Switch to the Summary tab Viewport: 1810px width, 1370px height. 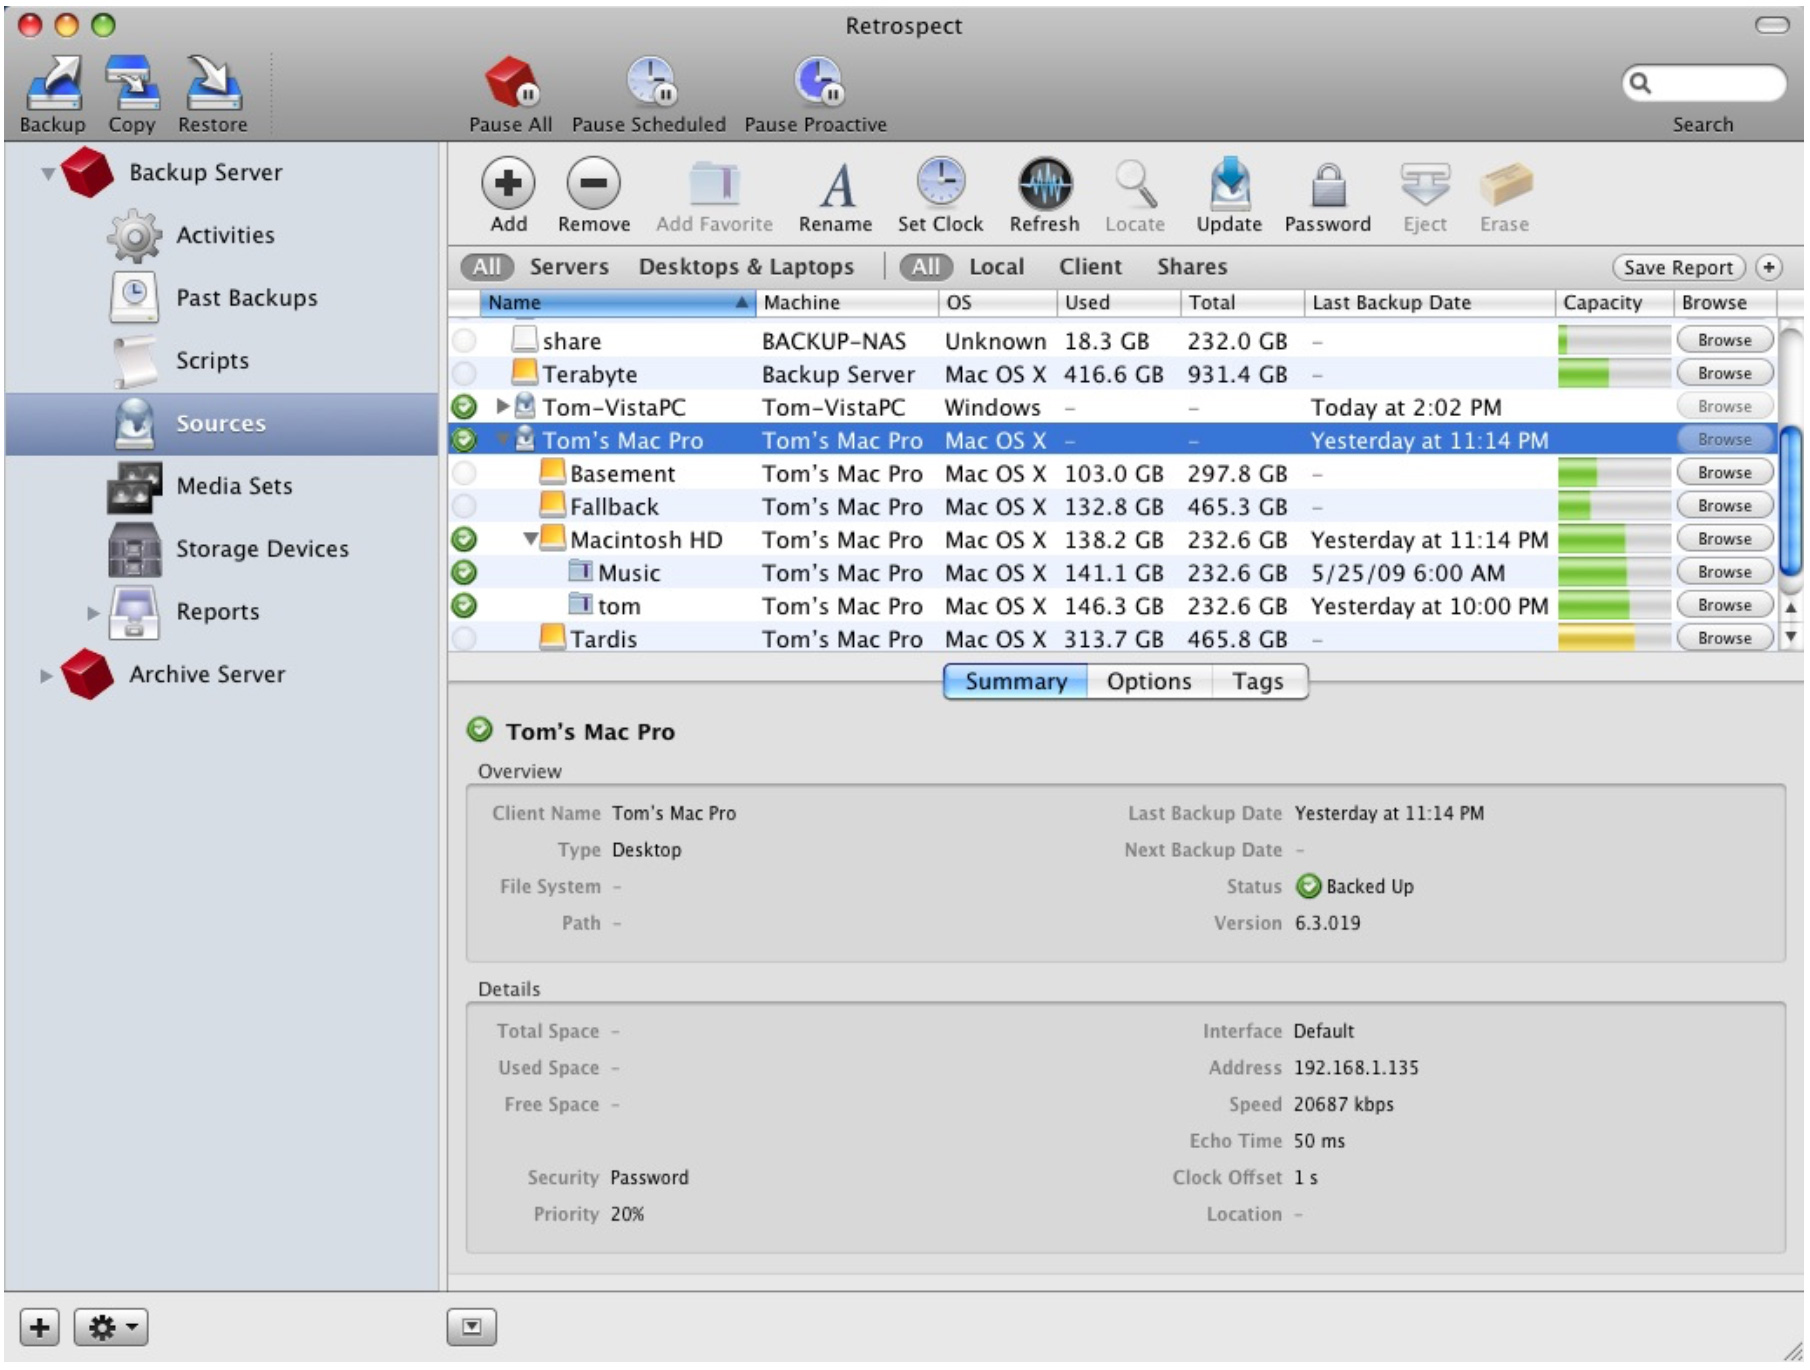pyautogui.click(x=1016, y=682)
